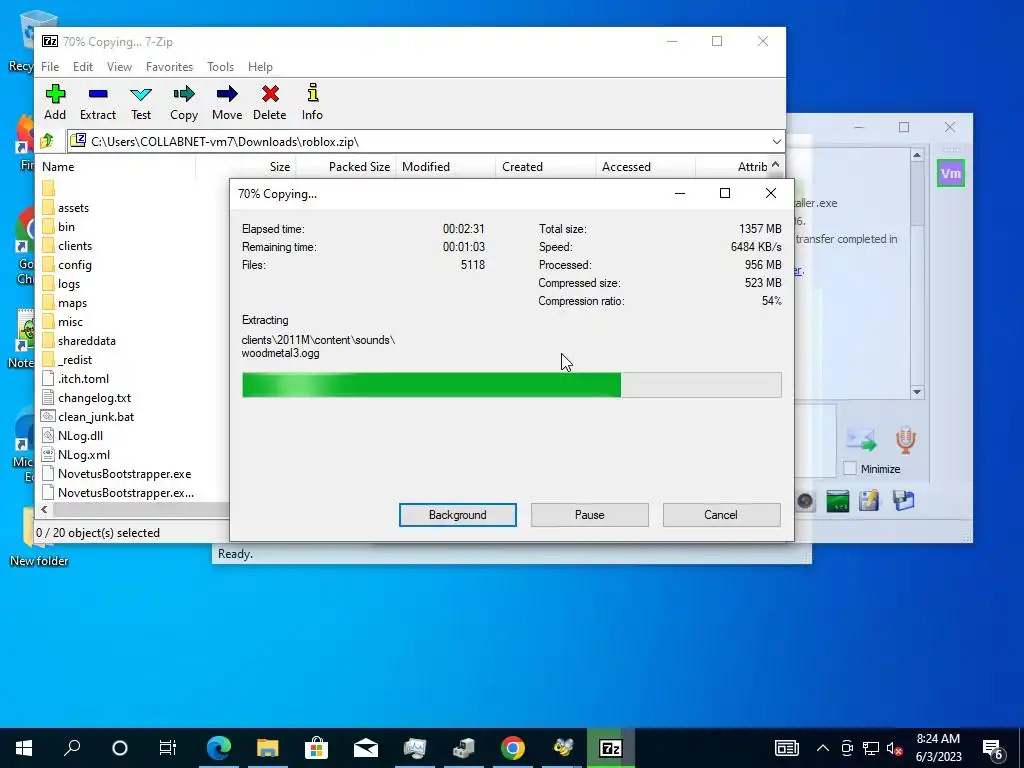Open the Help menu
The width and height of the screenshot is (1024, 768).
click(x=260, y=67)
